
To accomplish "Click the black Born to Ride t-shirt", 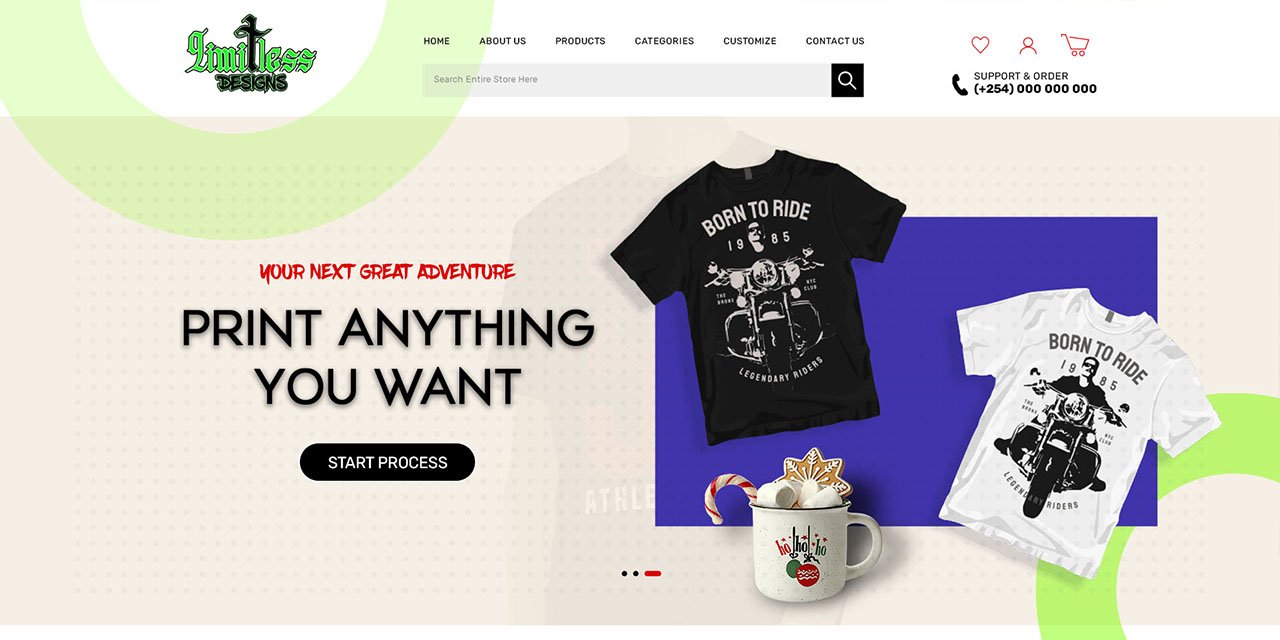I will point(757,295).
